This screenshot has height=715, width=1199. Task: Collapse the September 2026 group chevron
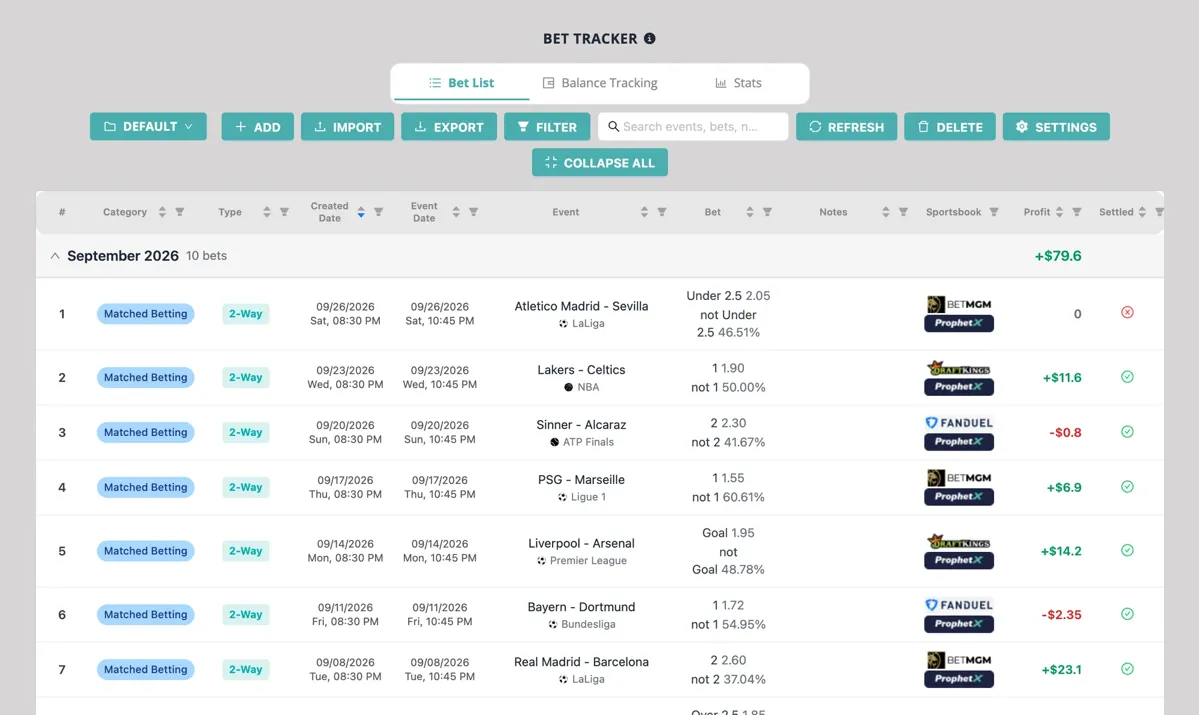coord(55,256)
